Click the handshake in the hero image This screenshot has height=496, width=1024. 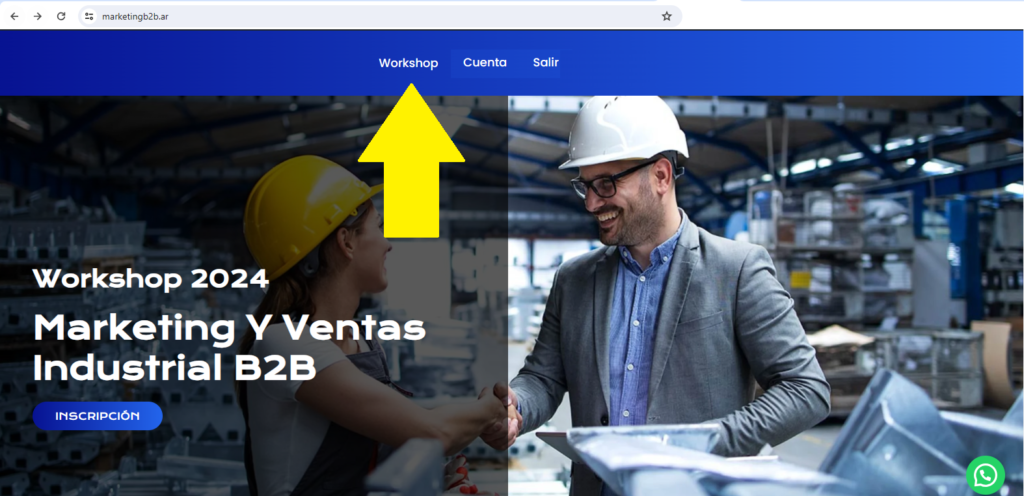click(x=502, y=416)
